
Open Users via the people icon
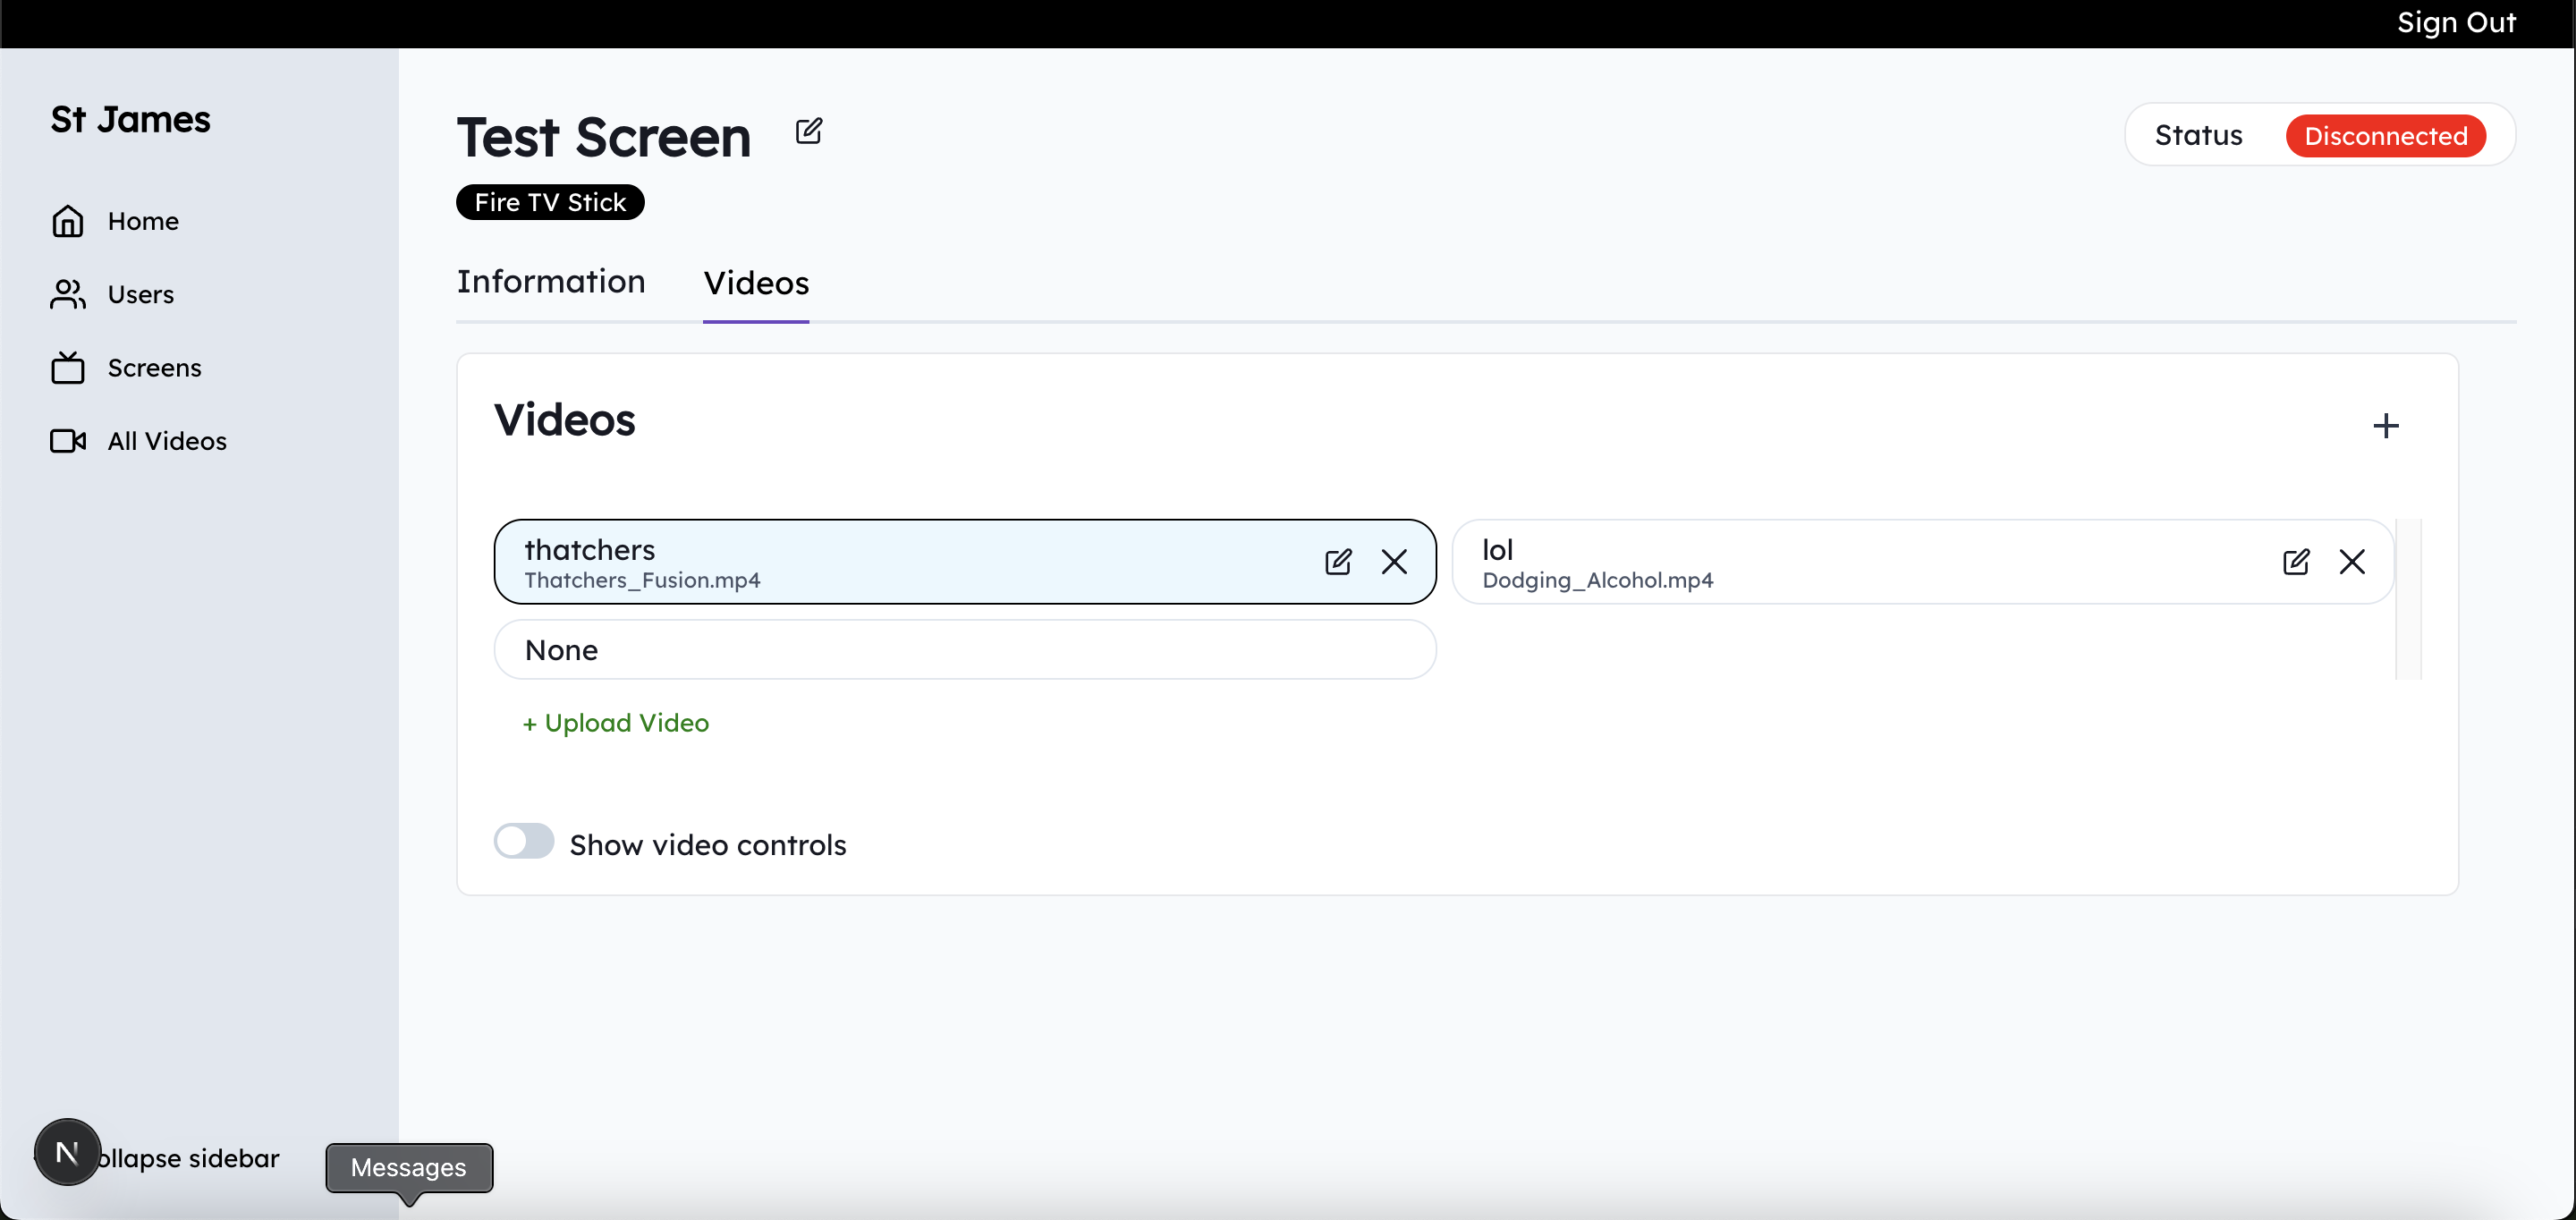(68, 294)
